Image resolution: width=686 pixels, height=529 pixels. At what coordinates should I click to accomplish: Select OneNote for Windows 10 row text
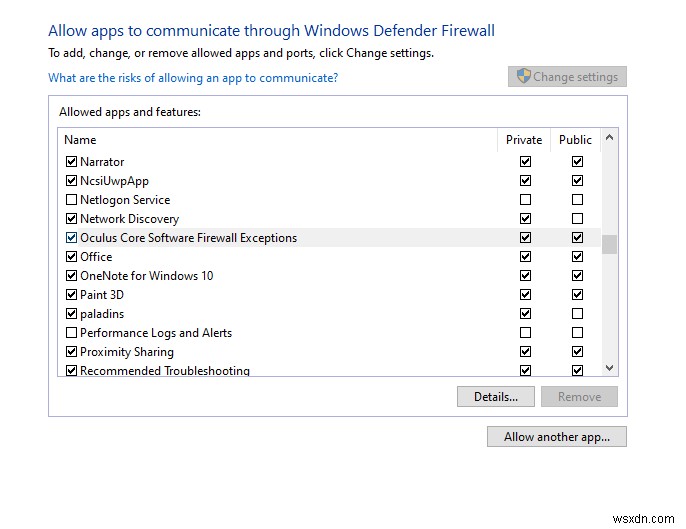click(x=147, y=276)
